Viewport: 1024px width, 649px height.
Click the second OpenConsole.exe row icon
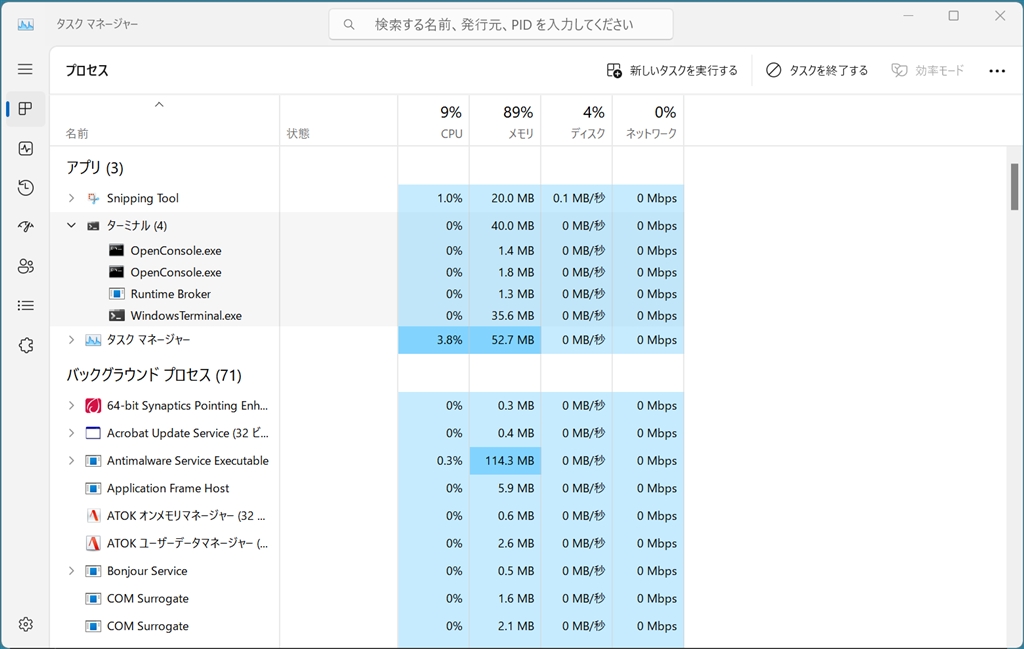pos(116,272)
